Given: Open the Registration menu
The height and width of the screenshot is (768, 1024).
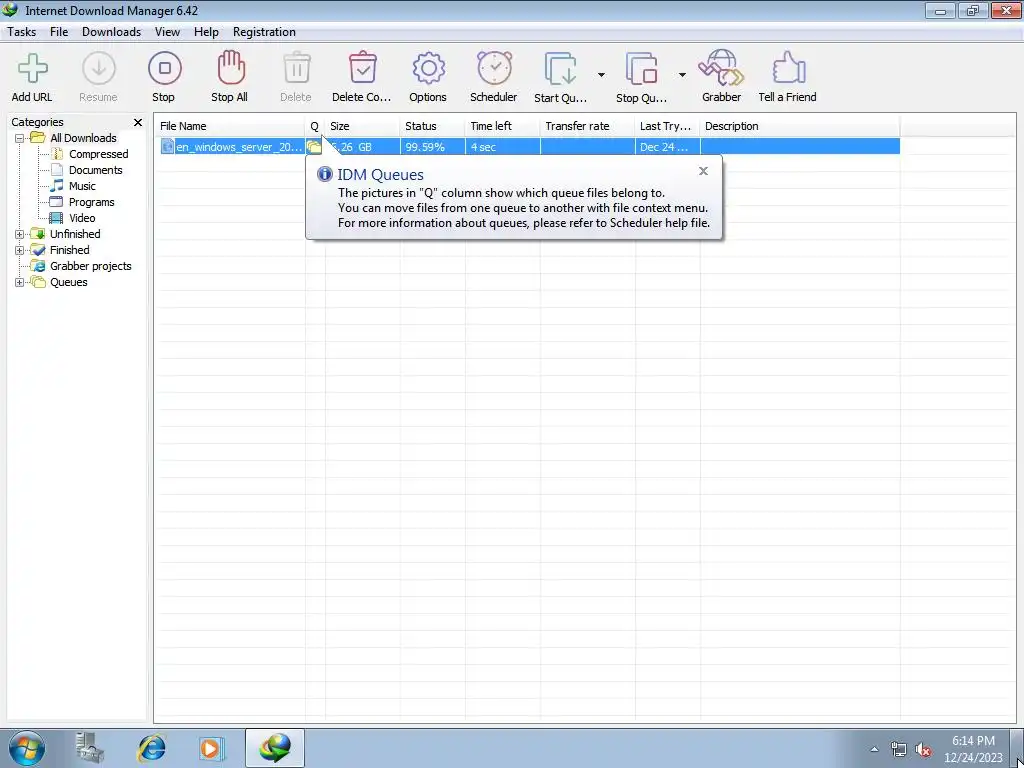Looking at the screenshot, I should coord(264,32).
